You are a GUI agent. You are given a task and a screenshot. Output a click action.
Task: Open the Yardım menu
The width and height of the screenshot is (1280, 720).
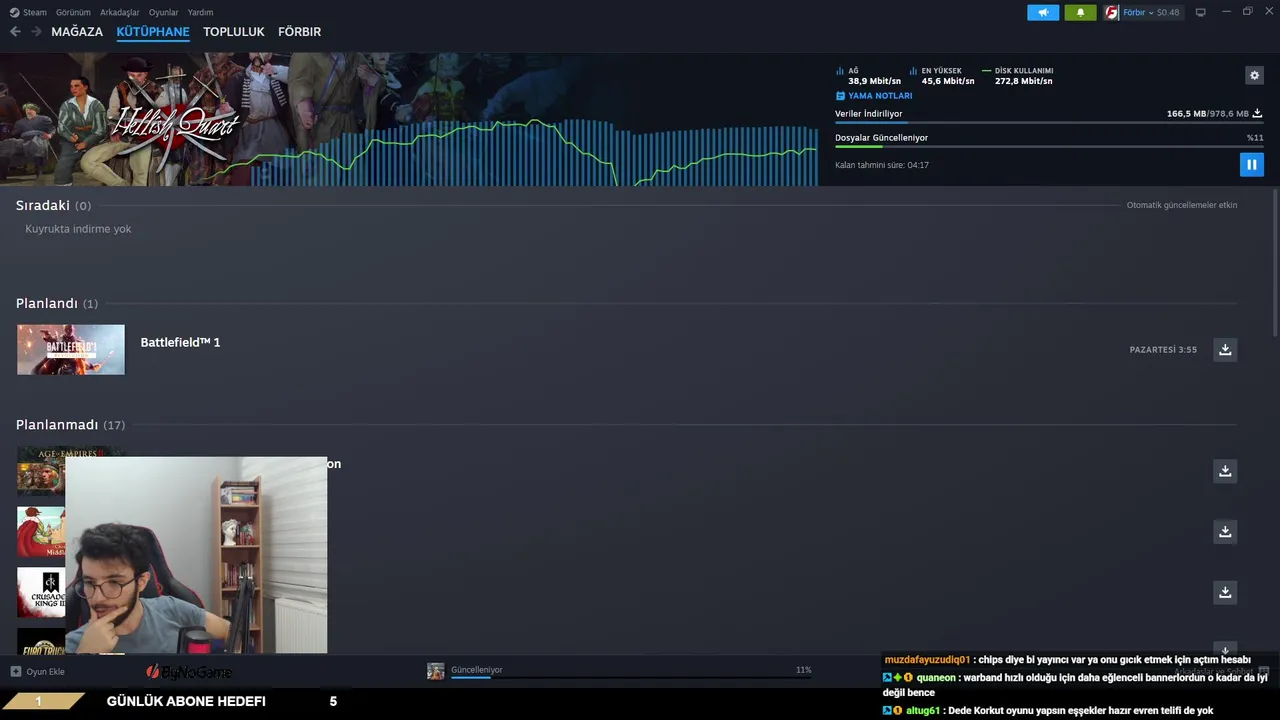200,12
